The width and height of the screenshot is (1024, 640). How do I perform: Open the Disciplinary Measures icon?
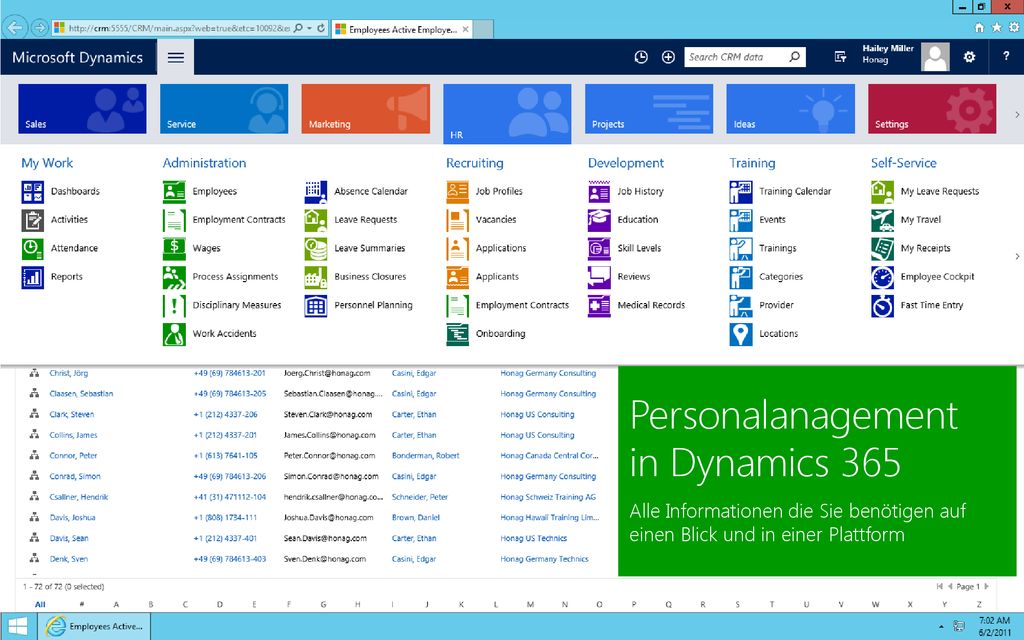pyautogui.click(x=174, y=305)
